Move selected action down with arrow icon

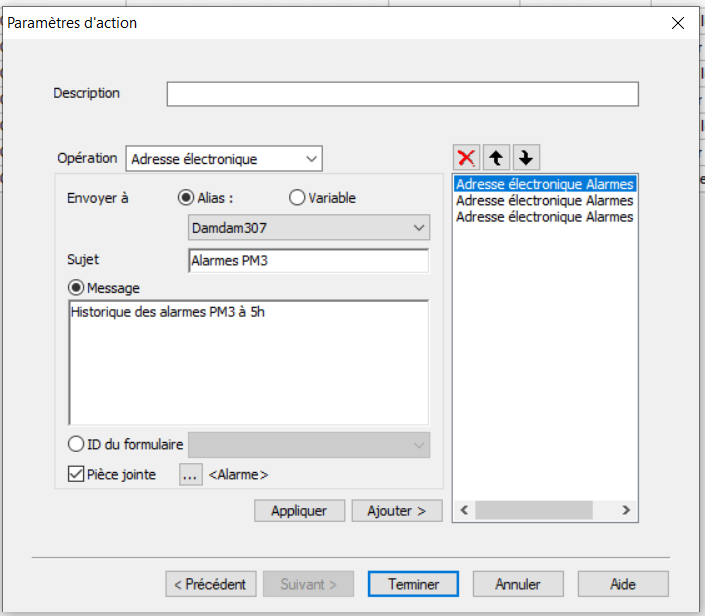click(526, 158)
